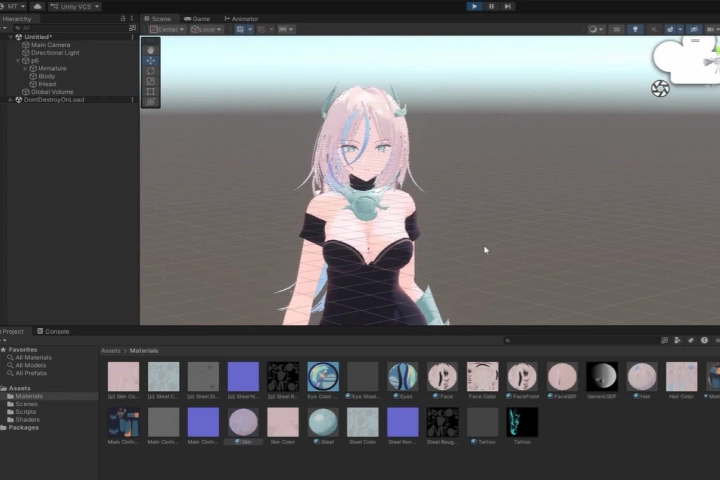Viewport: 720px width, 480px height.
Task: Toggle scene audio in the Scene toolbar
Action: coord(654,29)
